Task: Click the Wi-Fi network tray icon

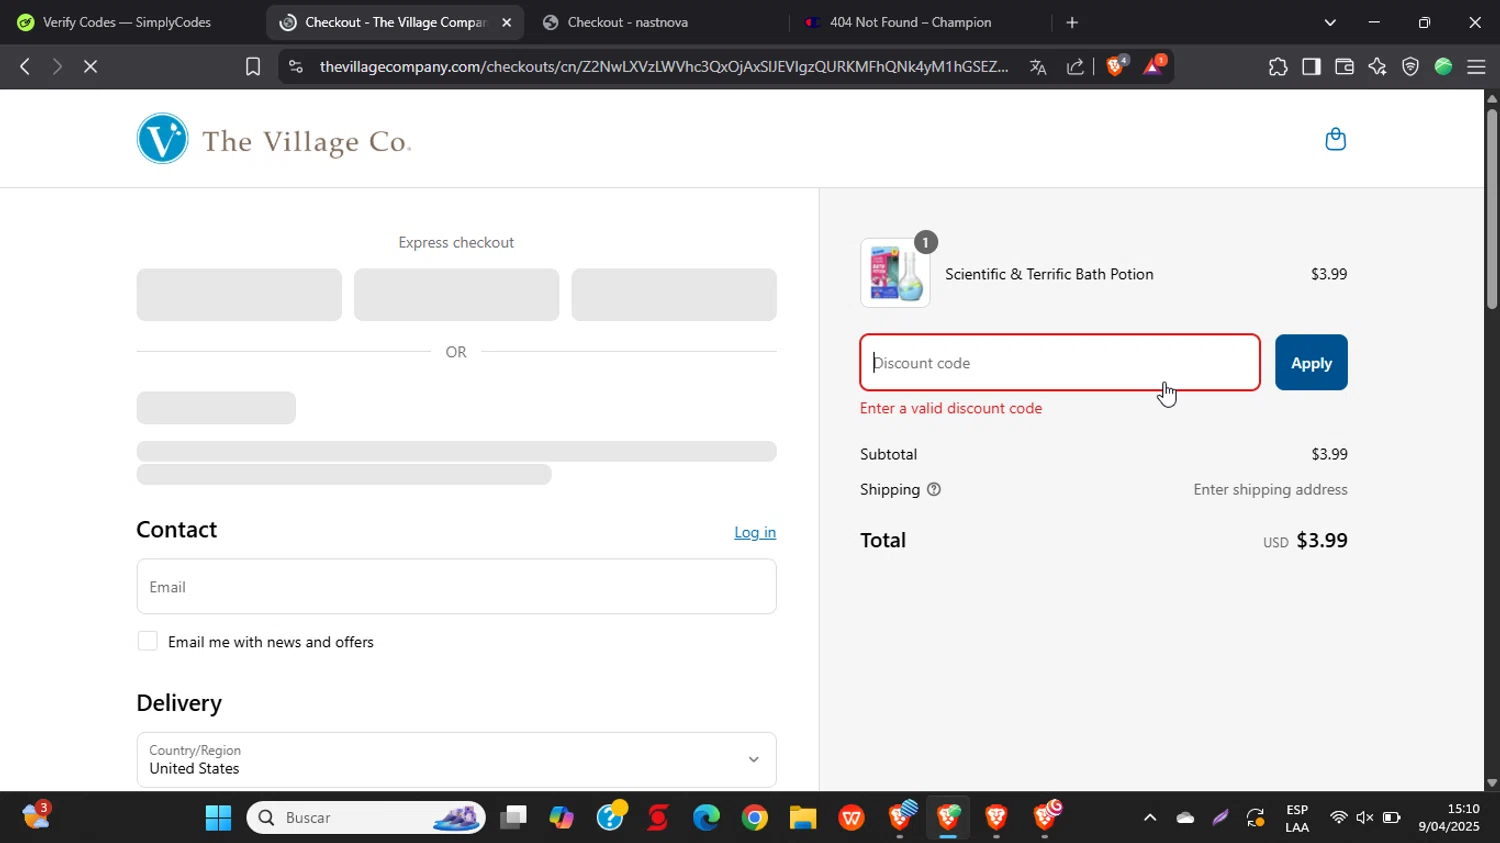Action: pos(1338,818)
